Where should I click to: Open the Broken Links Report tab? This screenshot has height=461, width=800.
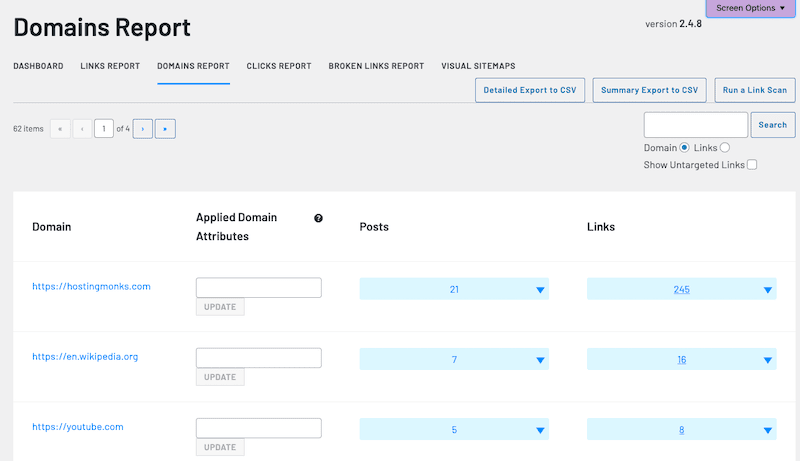pos(377,66)
